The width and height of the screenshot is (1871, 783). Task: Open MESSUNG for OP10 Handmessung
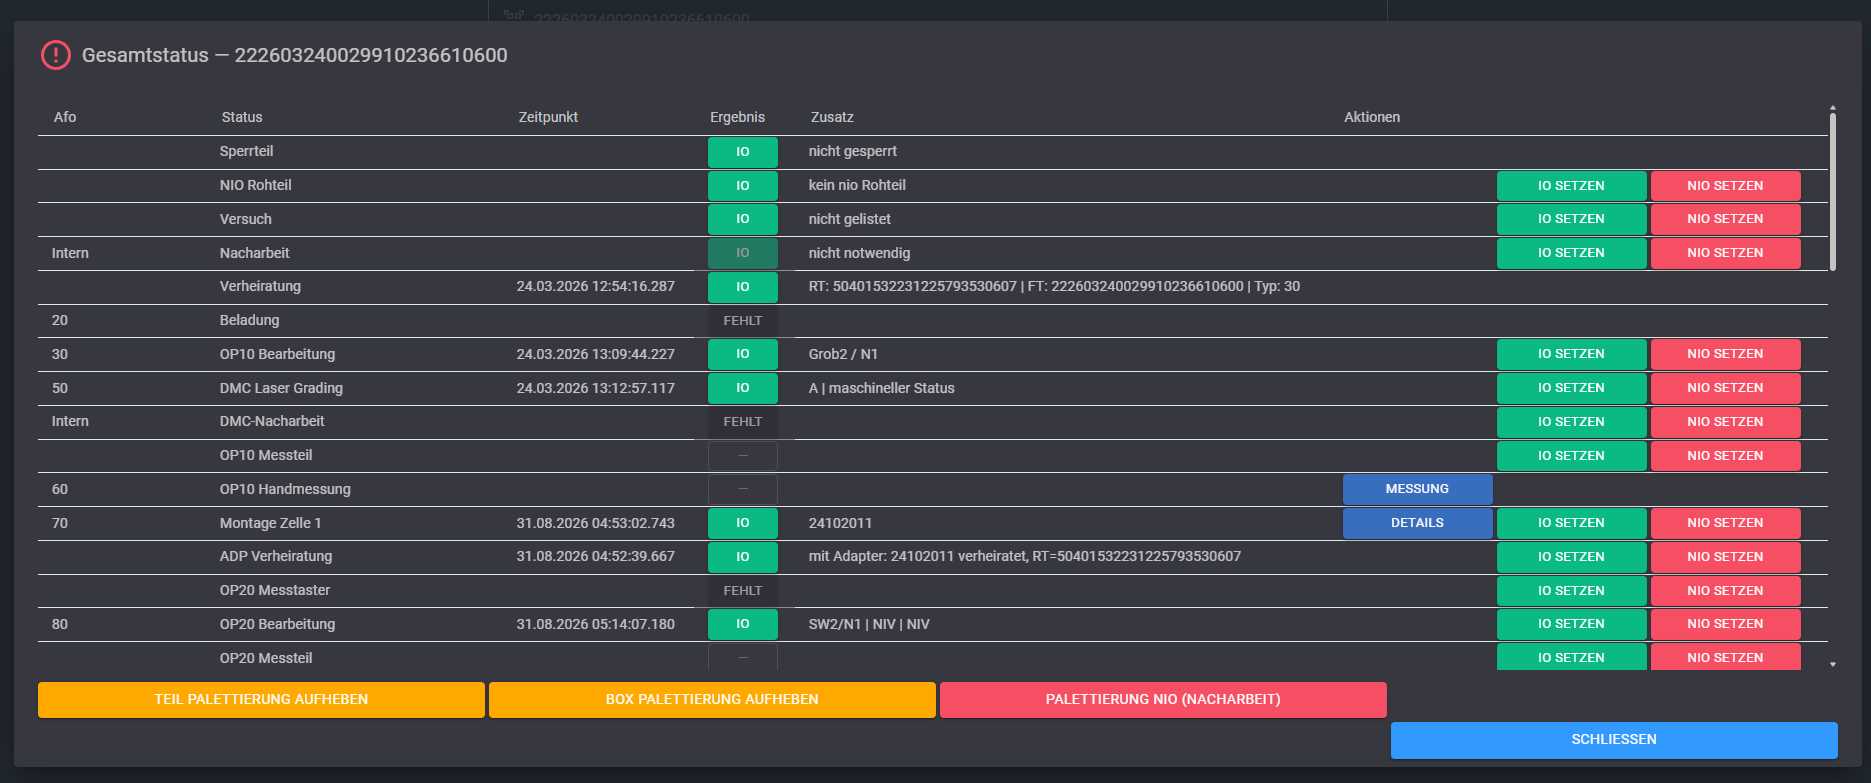point(1417,489)
